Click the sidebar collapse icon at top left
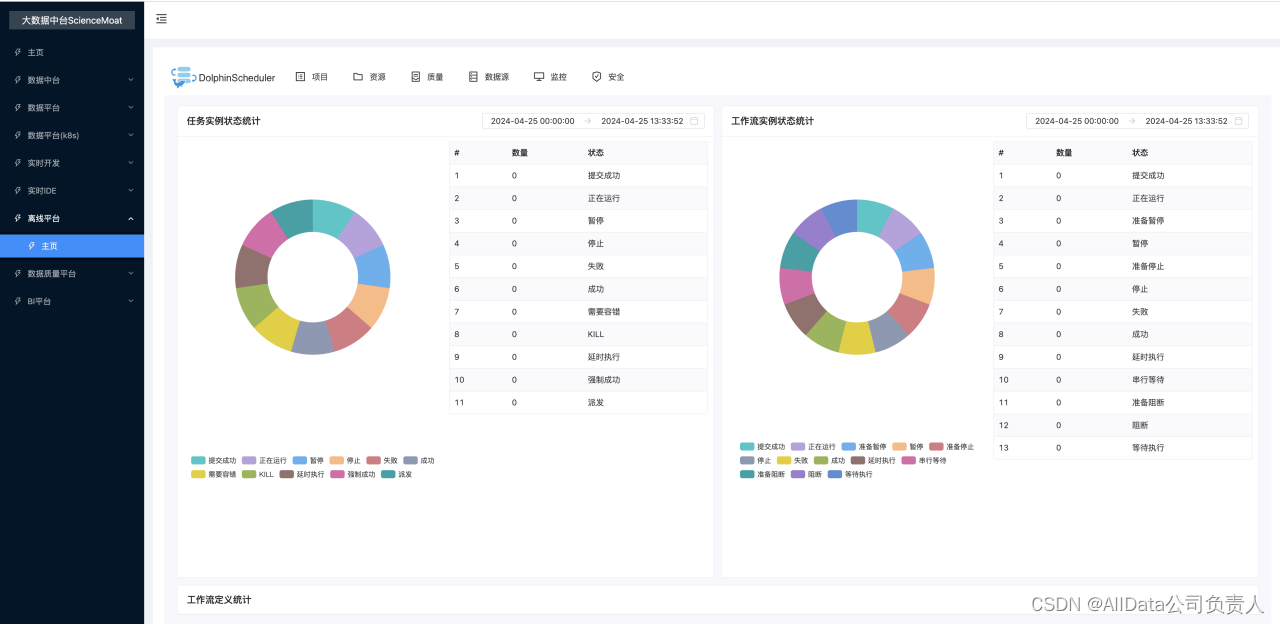The image size is (1280, 624). pyautogui.click(x=161, y=18)
